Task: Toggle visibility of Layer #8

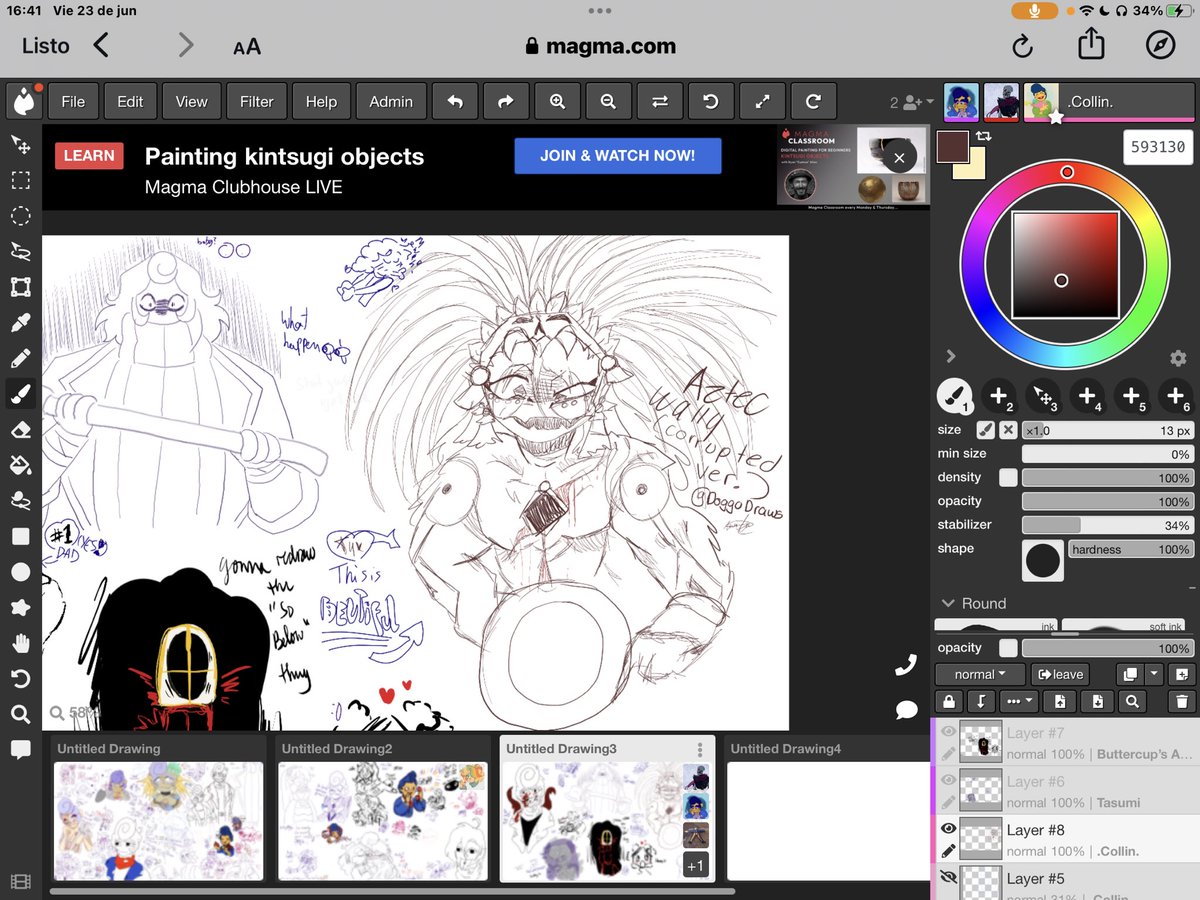Action: pos(948,829)
